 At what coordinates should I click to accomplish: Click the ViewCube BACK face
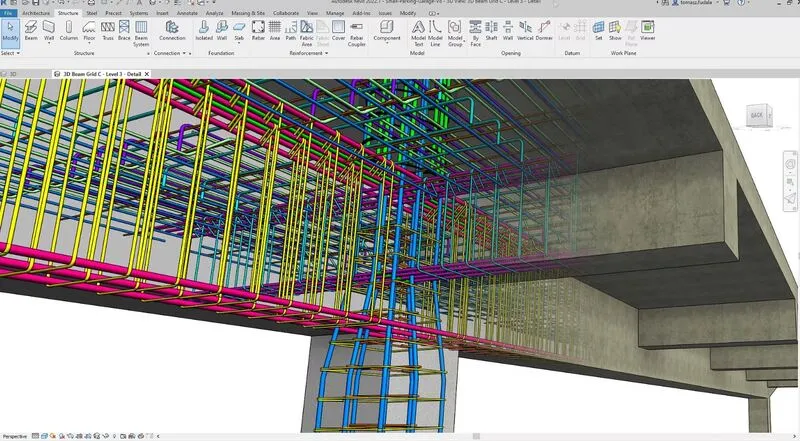click(757, 116)
